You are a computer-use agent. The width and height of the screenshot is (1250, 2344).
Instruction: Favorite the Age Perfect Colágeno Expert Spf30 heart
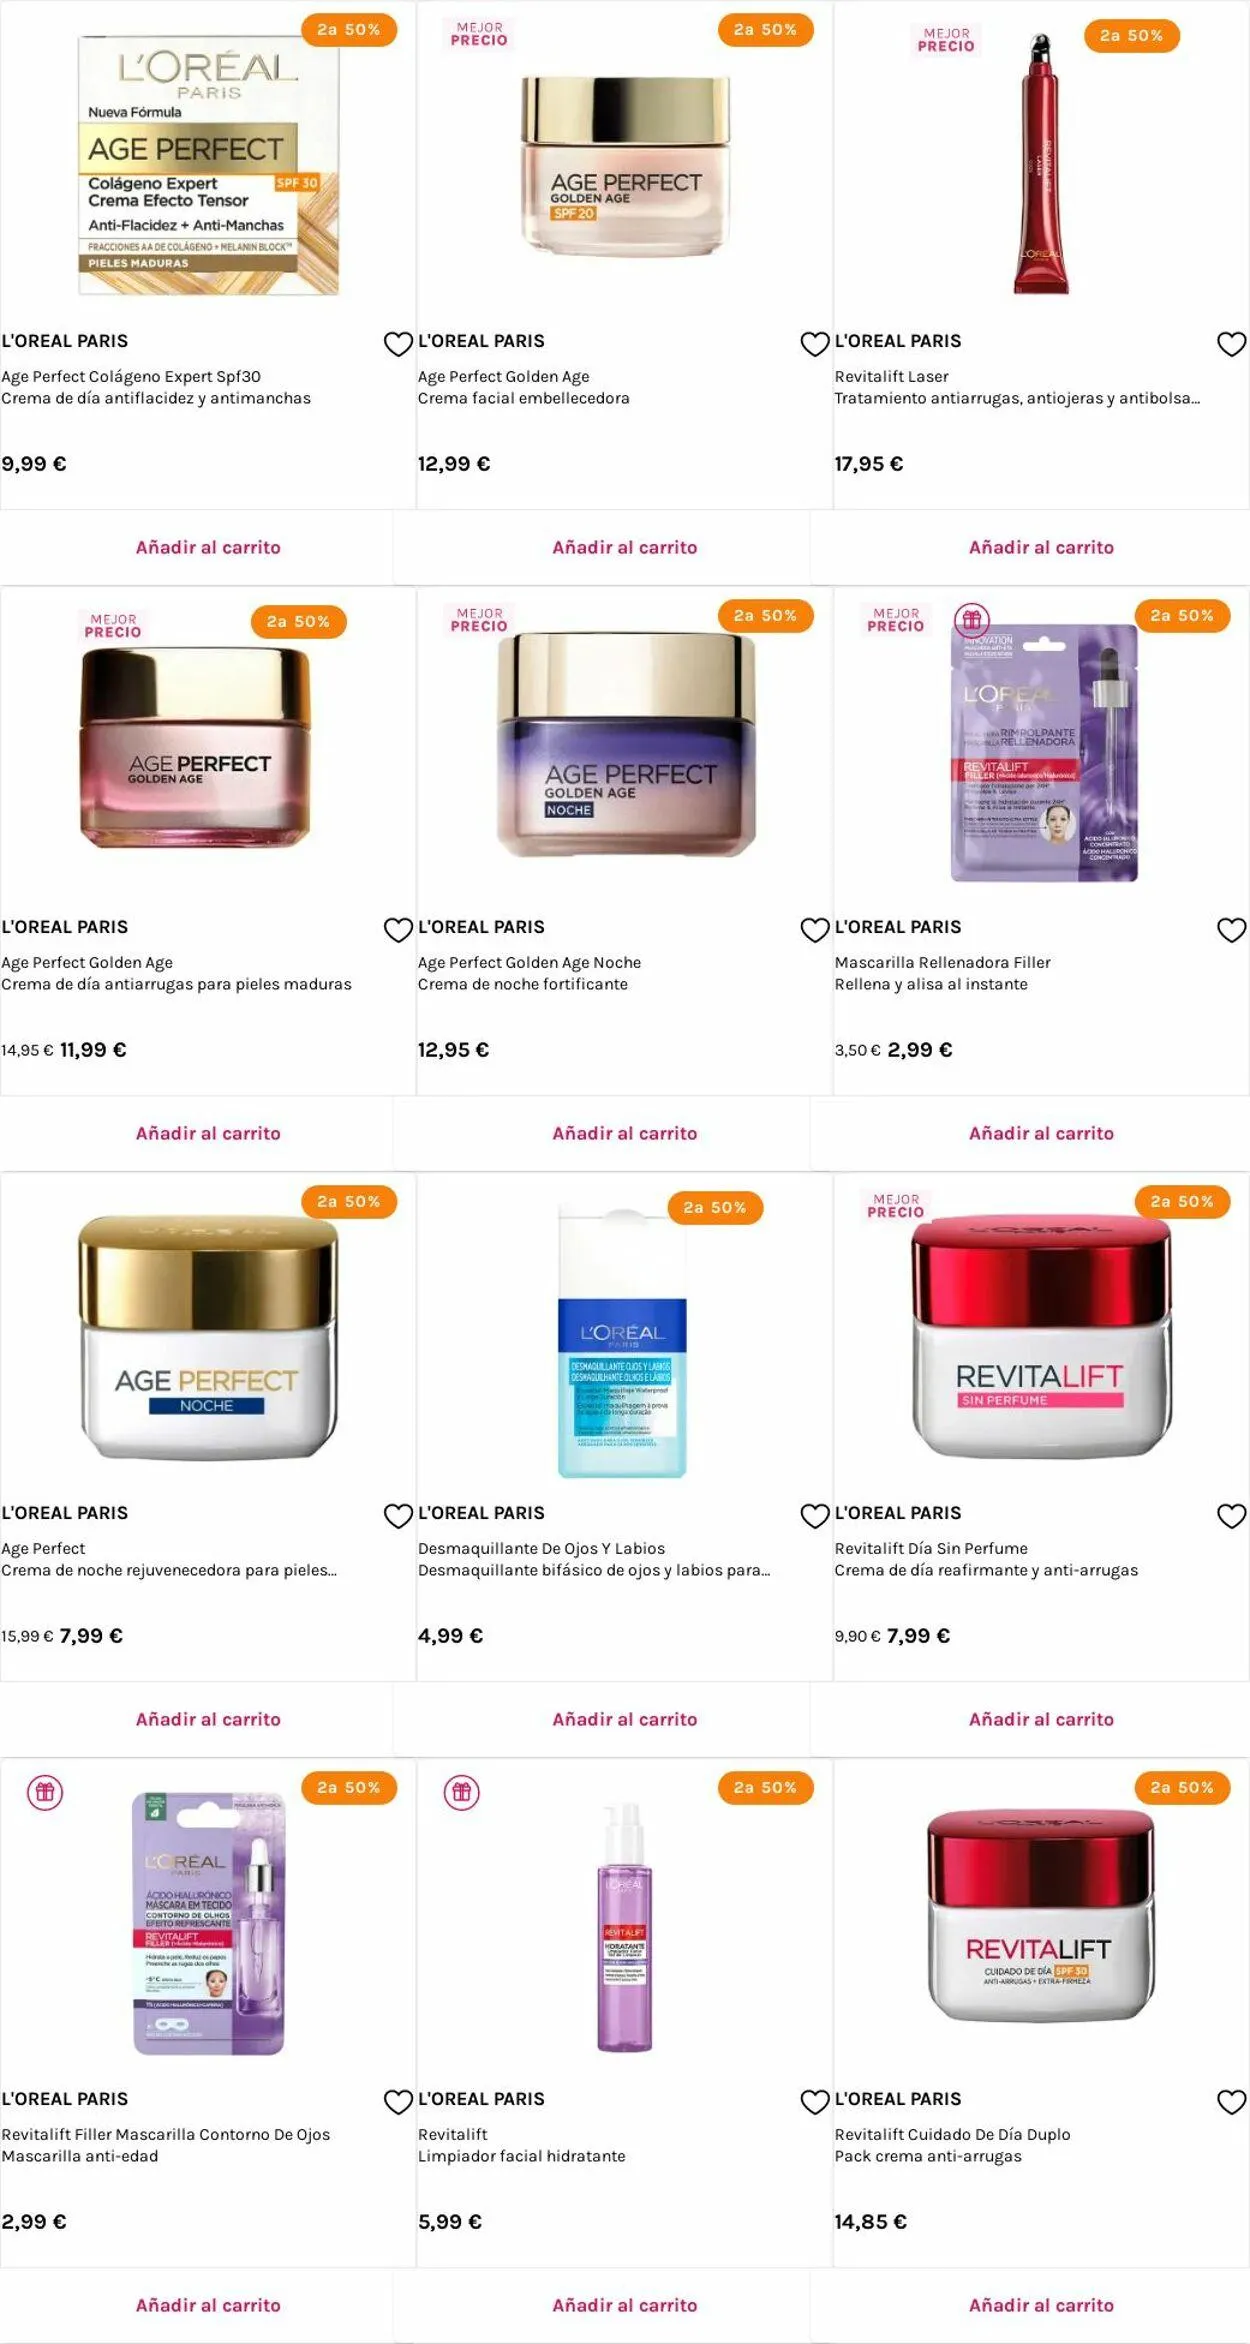(398, 344)
